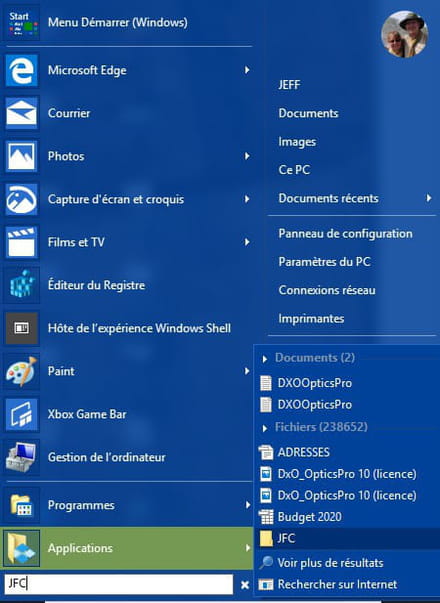Click Éditeur du Registre icon

point(22,285)
